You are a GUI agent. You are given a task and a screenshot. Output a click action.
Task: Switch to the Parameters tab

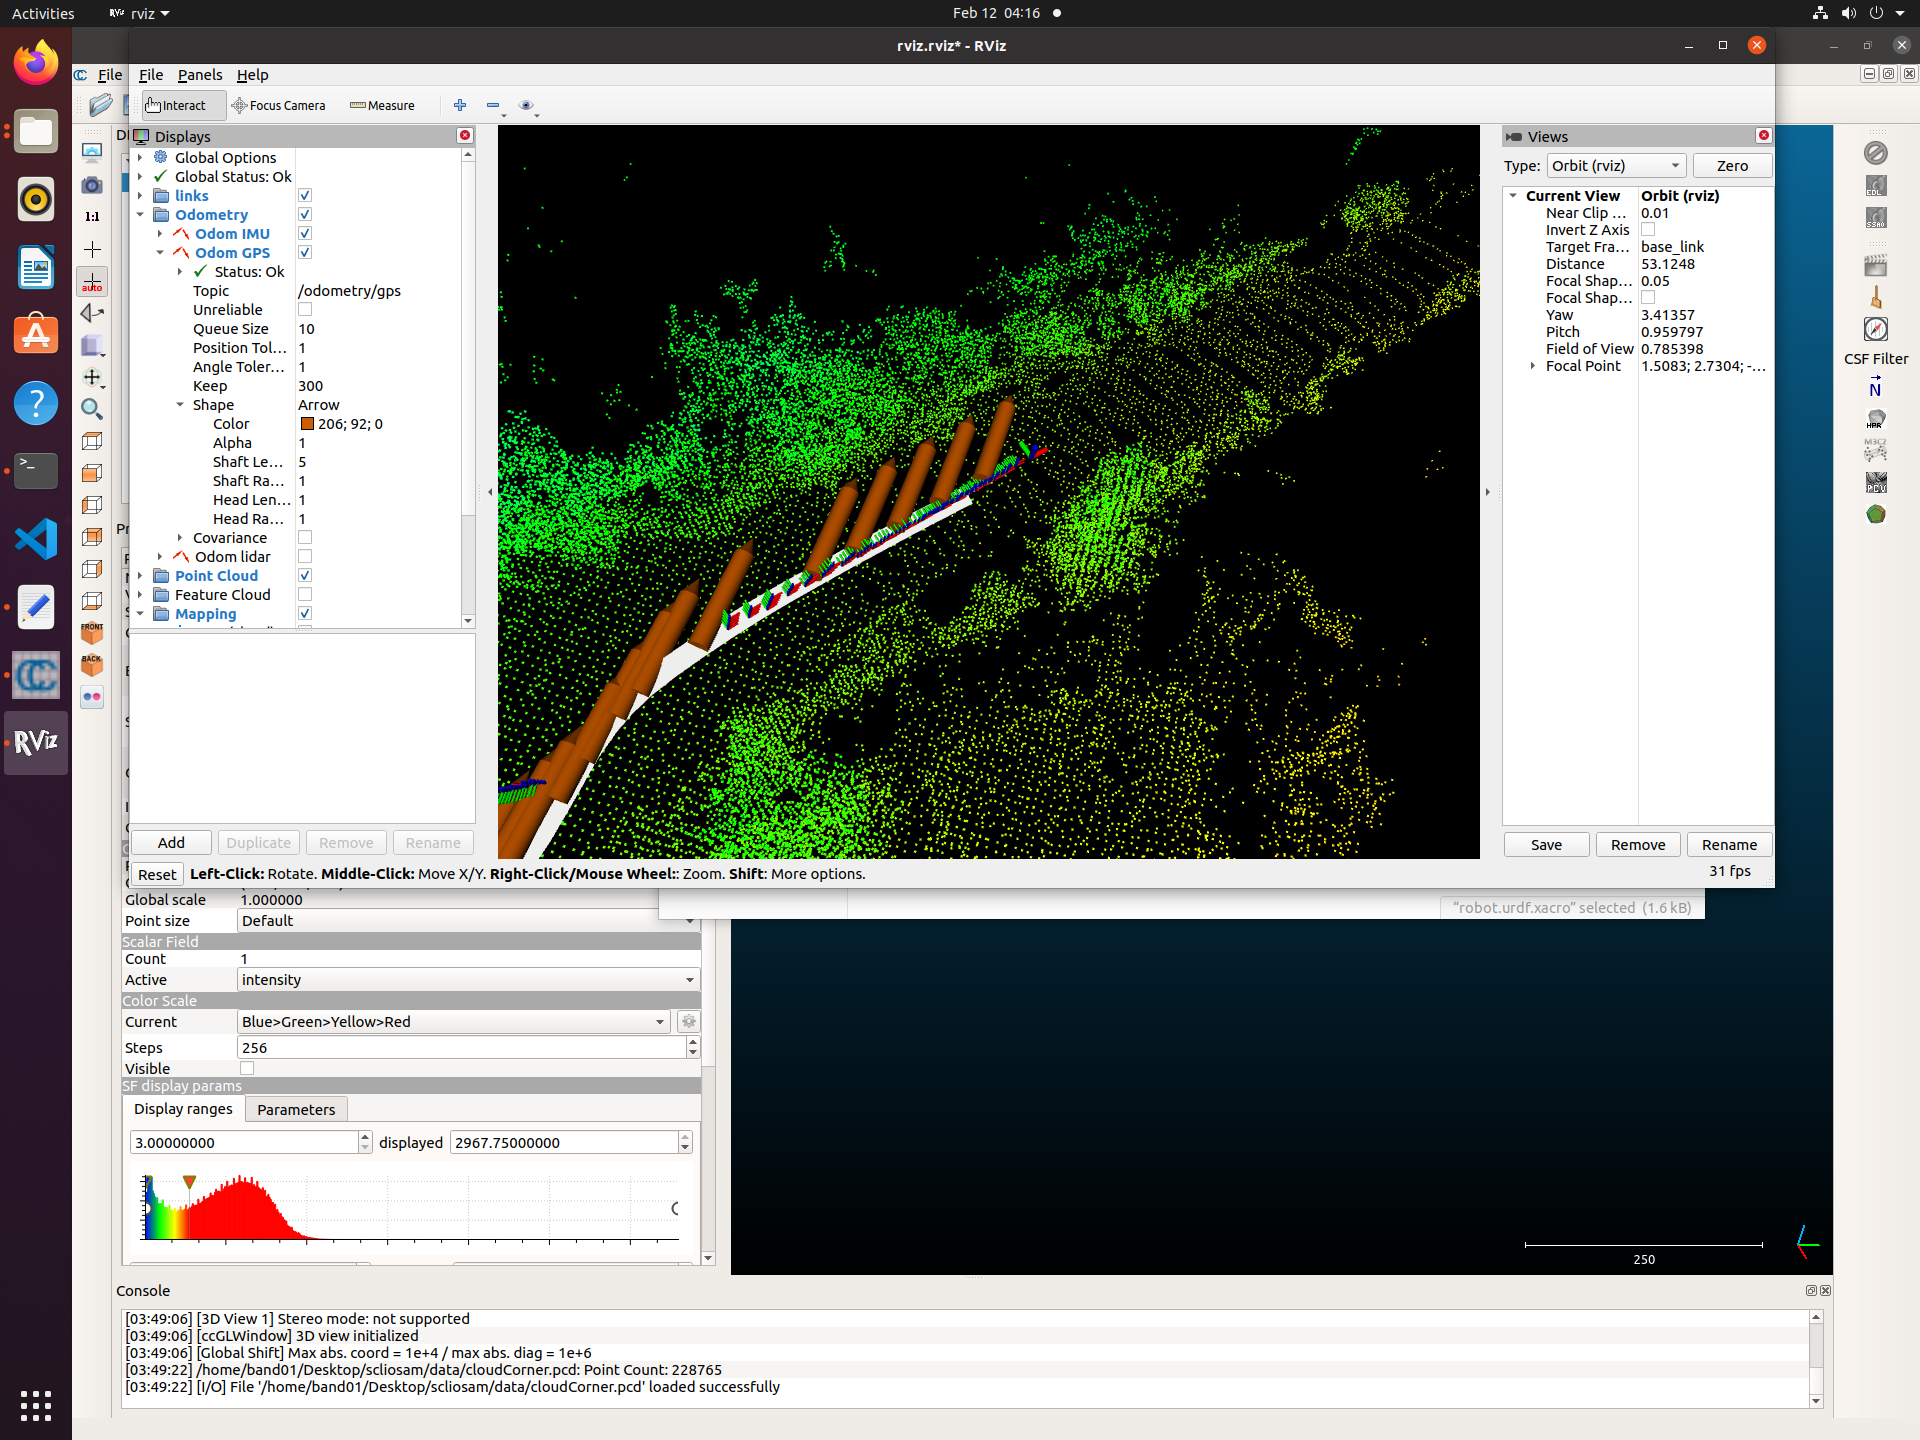pos(296,1109)
